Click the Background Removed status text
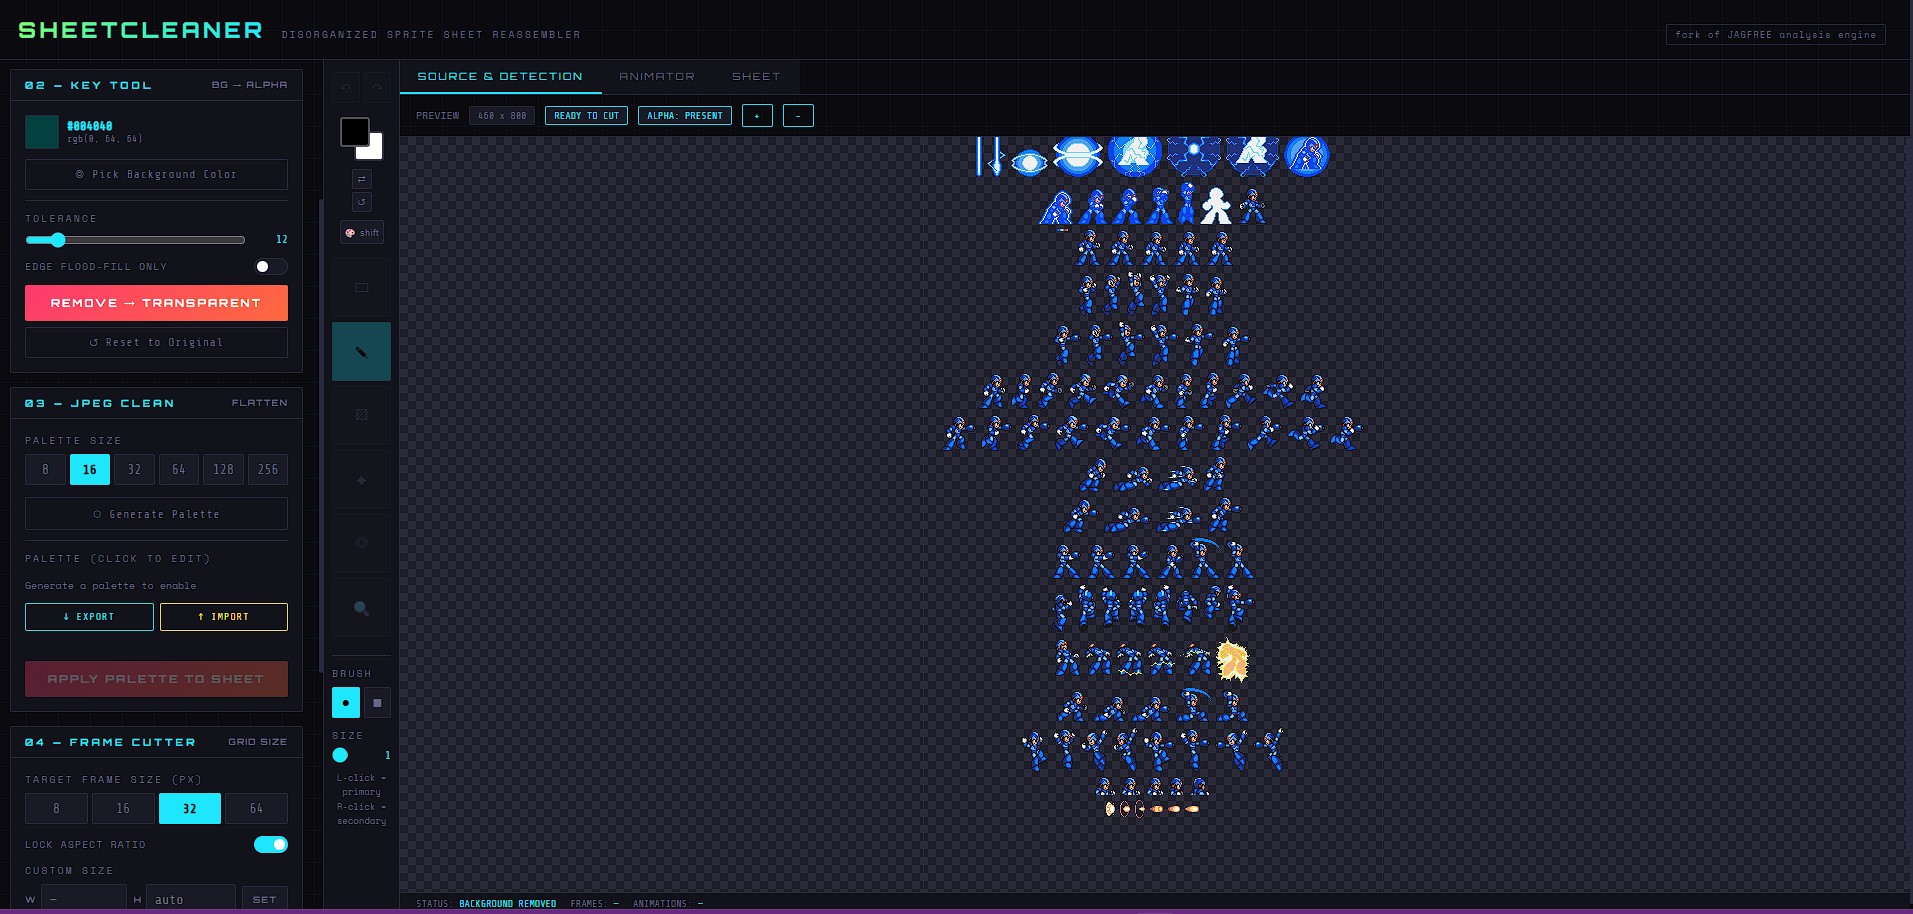 (507, 904)
